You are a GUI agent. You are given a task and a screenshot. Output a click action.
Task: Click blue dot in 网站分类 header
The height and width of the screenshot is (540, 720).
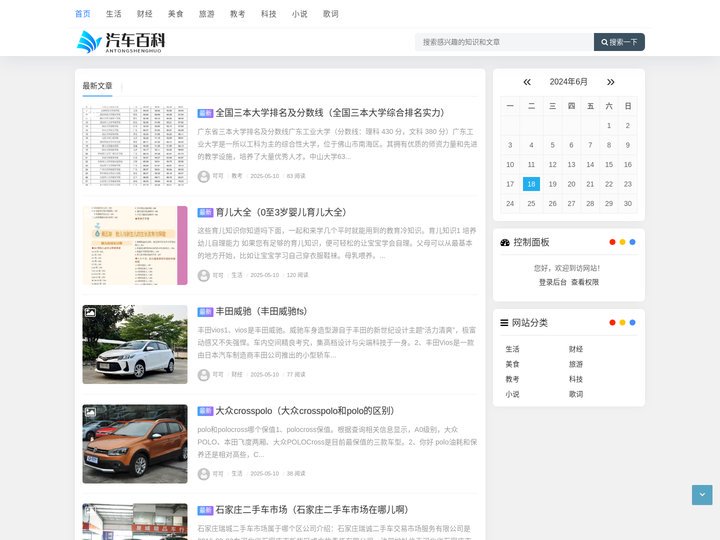pyautogui.click(x=632, y=322)
